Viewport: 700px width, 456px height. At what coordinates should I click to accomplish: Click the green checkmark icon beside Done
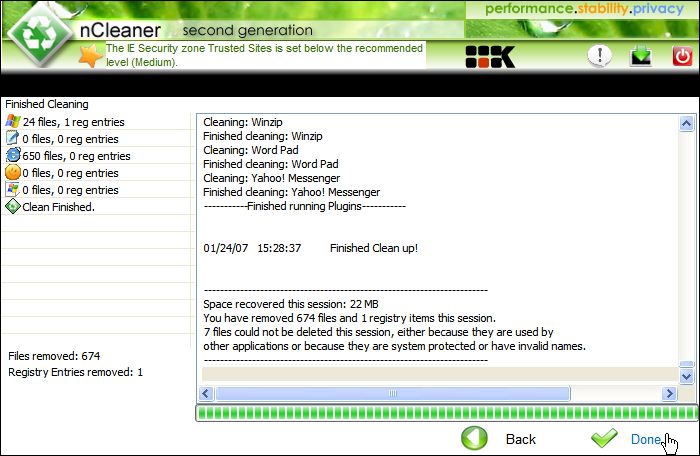(604, 438)
